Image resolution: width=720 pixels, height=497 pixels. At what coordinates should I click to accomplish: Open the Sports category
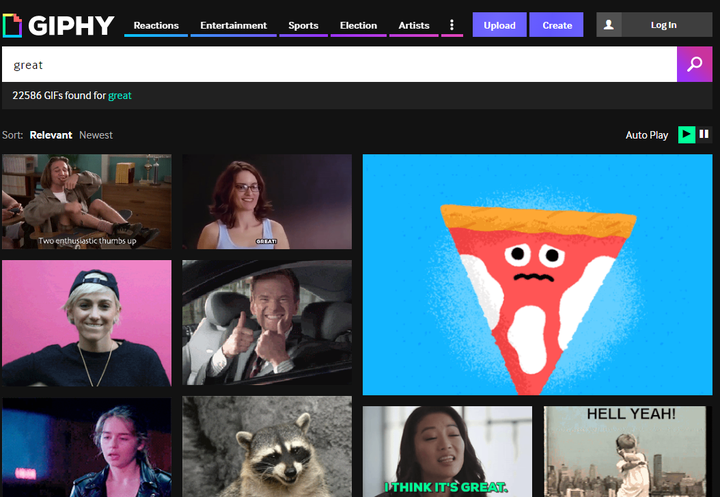tap(303, 25)
